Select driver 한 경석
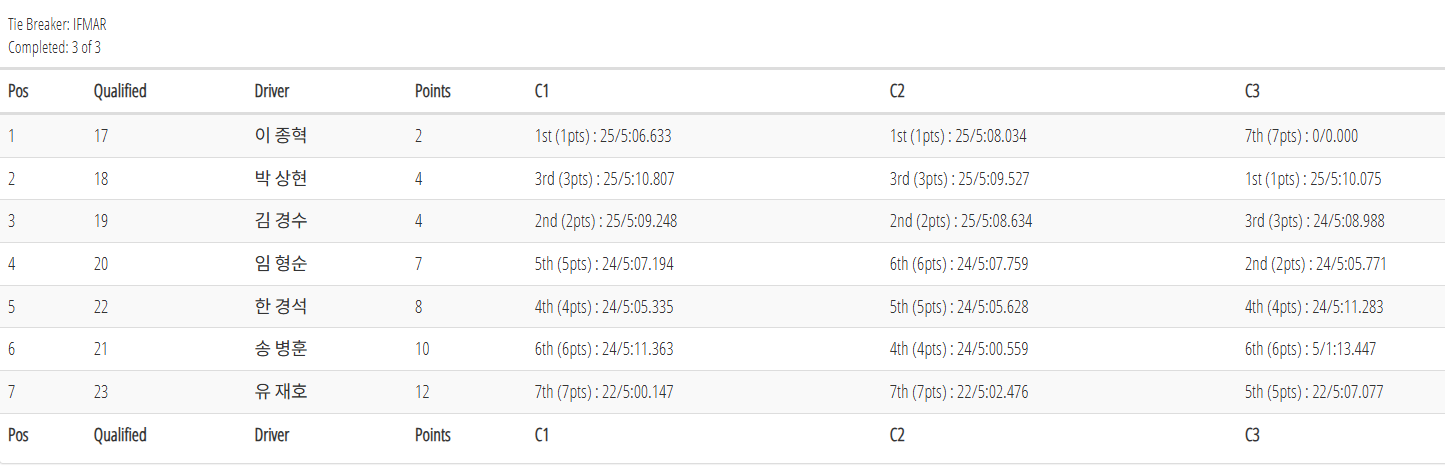 coord(280,307)
